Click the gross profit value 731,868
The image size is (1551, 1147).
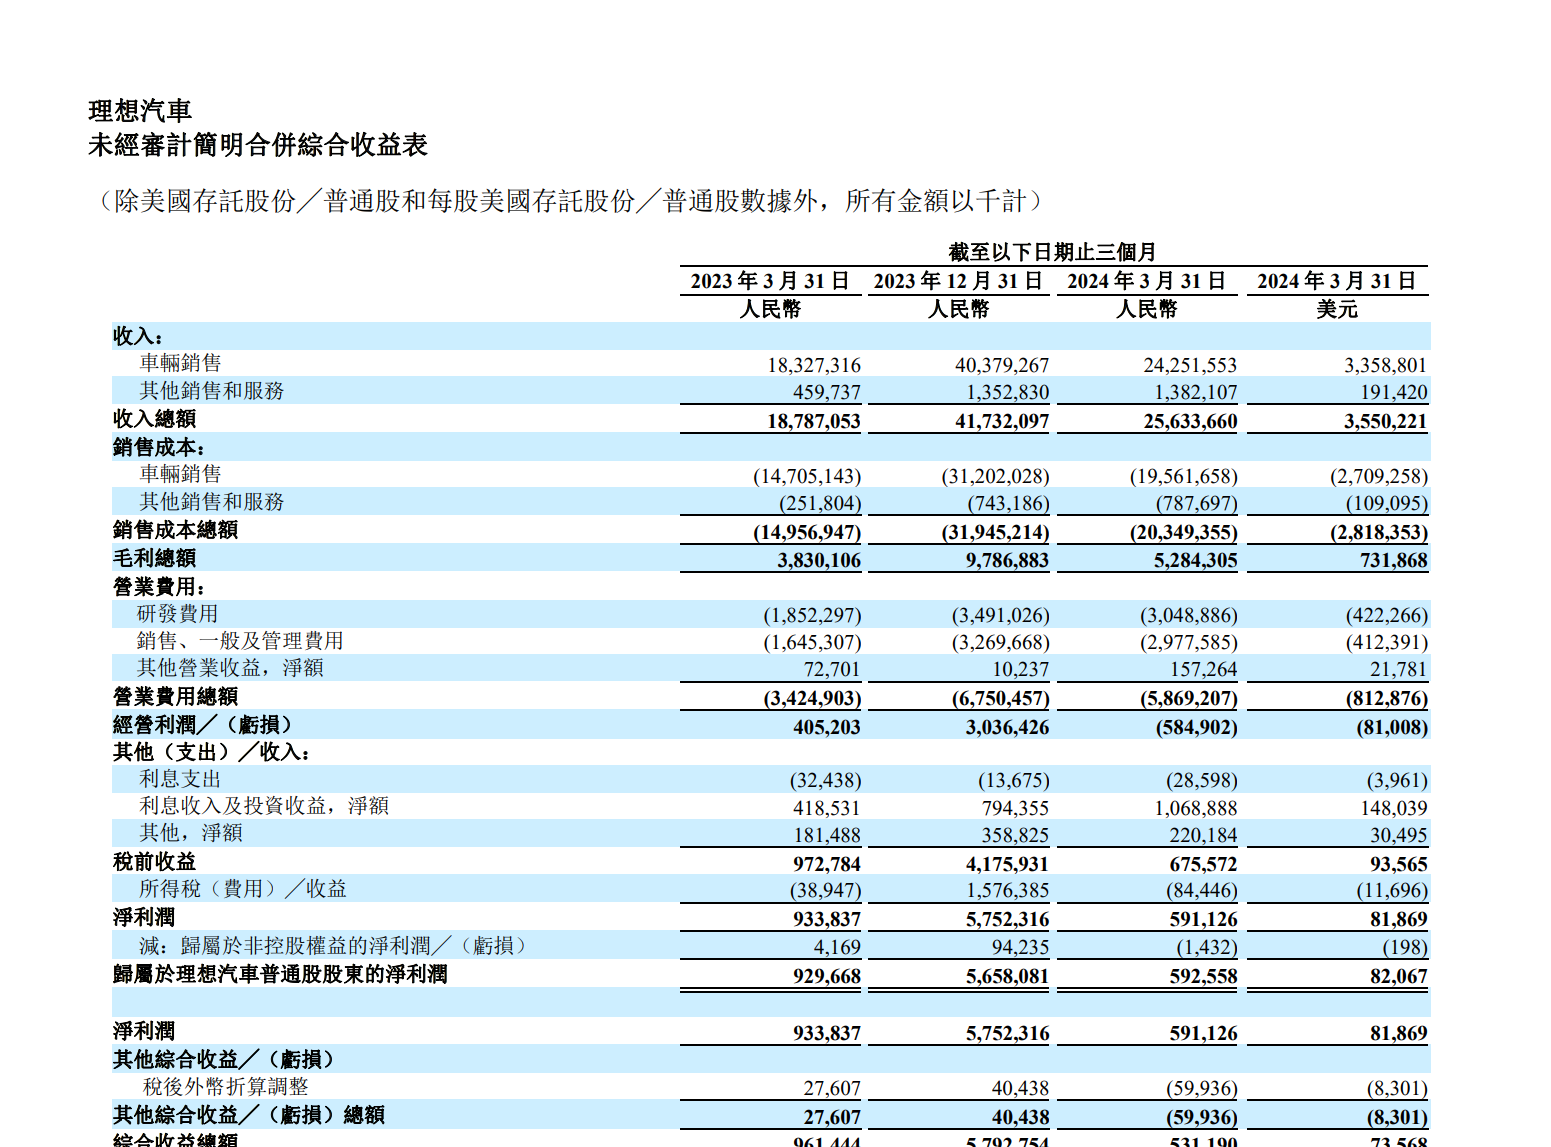(x=1394, y=560)
